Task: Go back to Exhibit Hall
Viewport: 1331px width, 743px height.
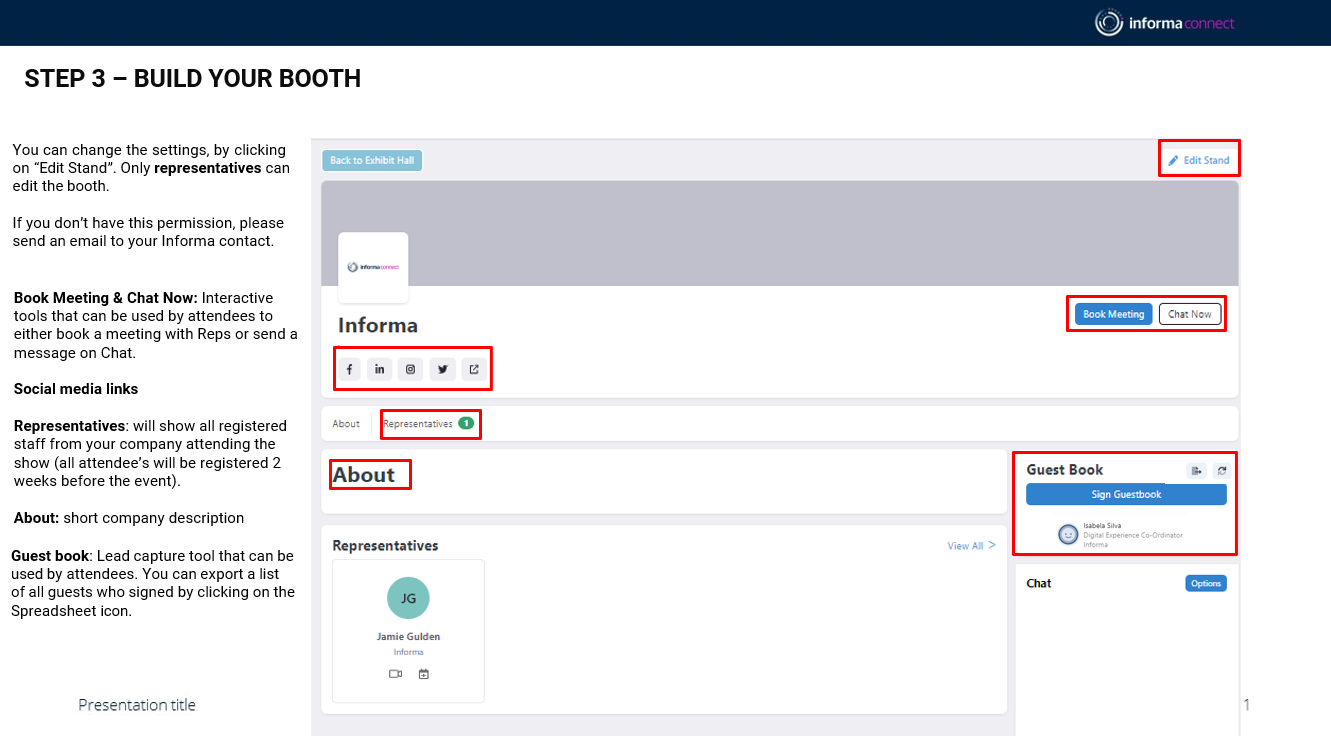Action: [x=372, y=160]
